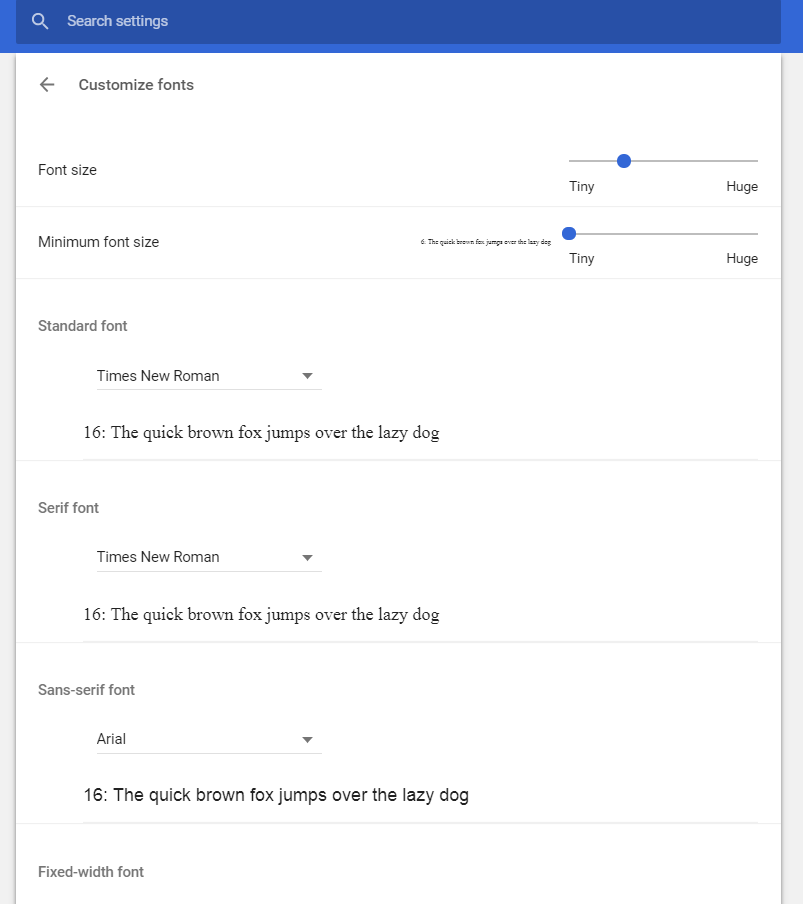This screenshot has height=904, width=803.
Task: Expand the Serif font dropdown
Action: tap(208, 557)
